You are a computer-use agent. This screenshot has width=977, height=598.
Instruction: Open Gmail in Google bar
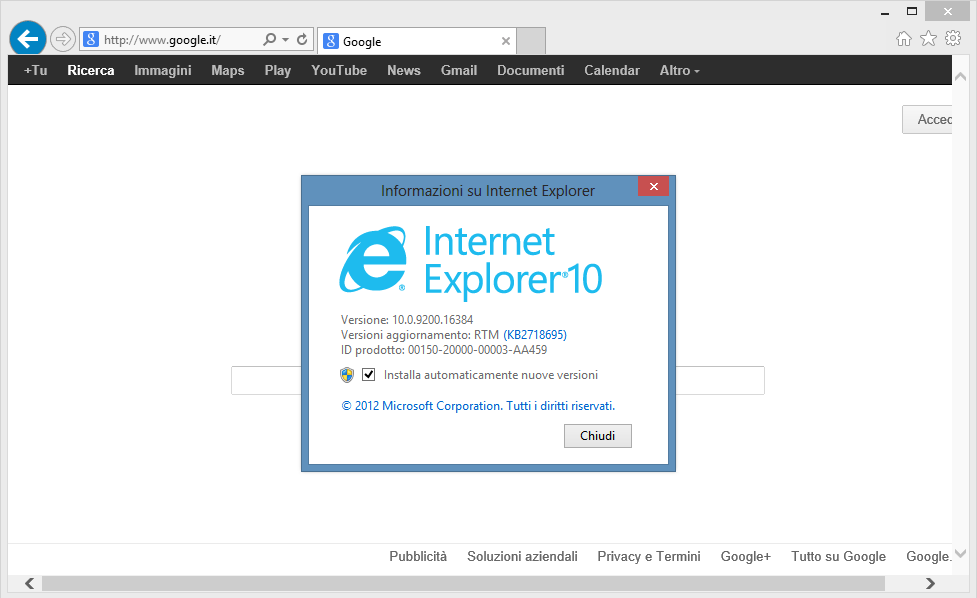(x=459, y=70)
